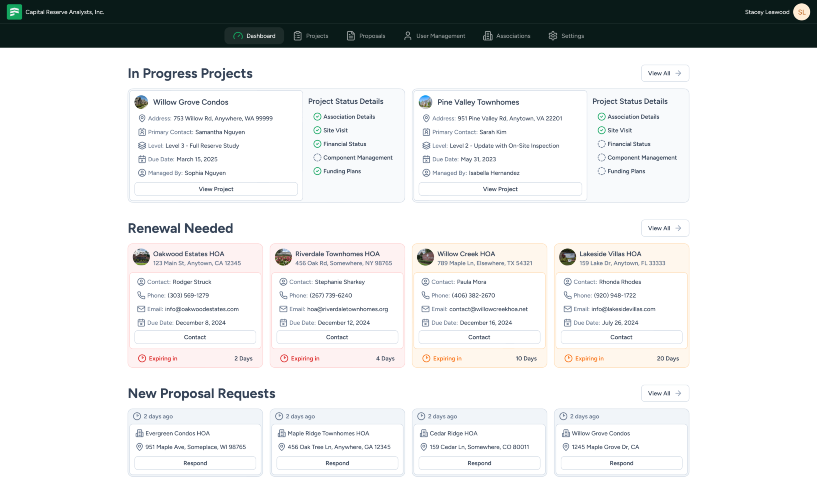Respond to Willow Grove Condos proposal request
This screenshot has height=500, width=817.
click(x=622, y=463)
